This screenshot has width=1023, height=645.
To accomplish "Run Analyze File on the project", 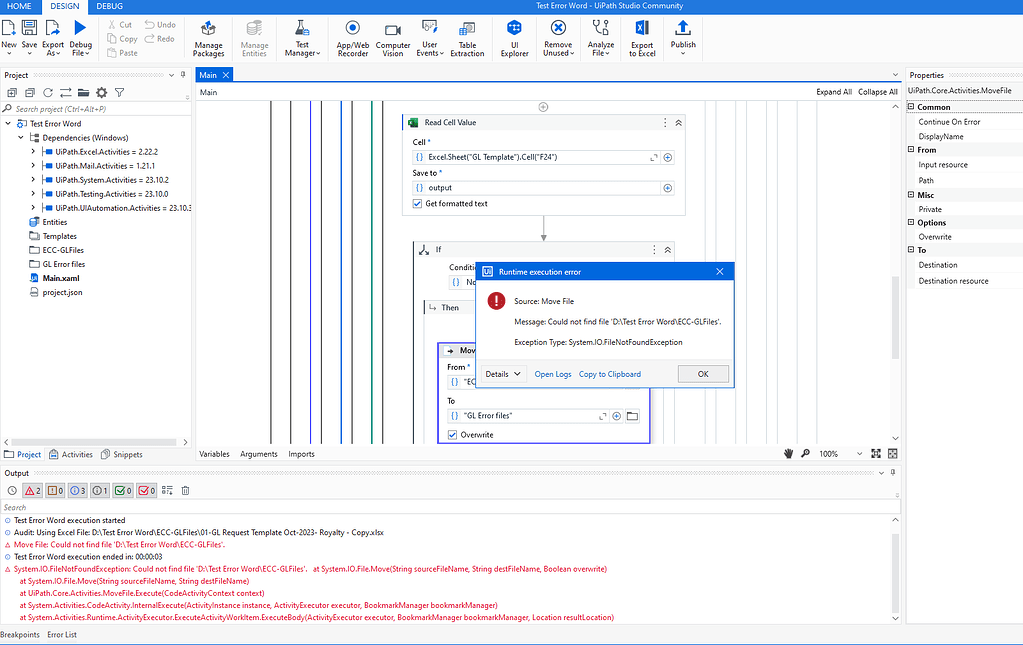I will (599, 38).
